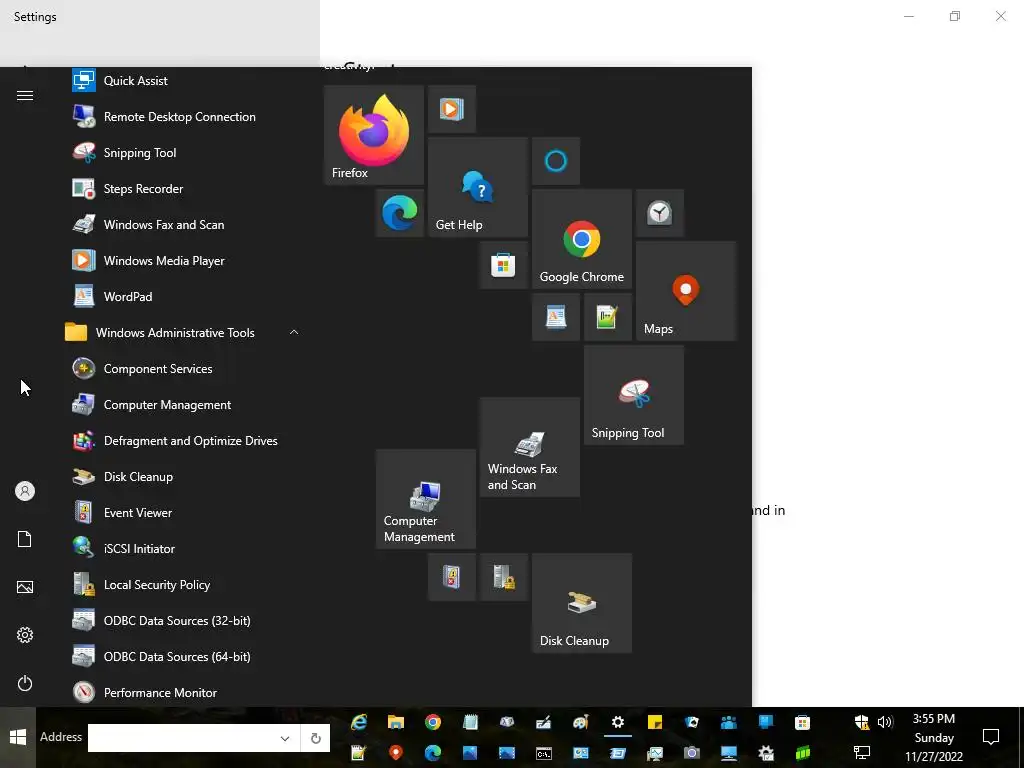1024x768 pixels.
Task: Collapse Windows Administrative Tools folder
Action: pyautogui.click(x=294, y=332)
